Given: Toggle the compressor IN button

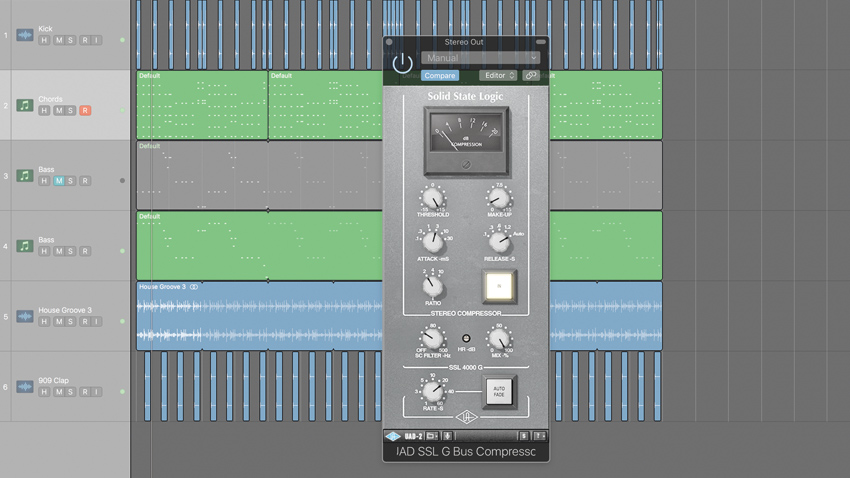Looking at the screenshot, I should (x=499, y=286).
